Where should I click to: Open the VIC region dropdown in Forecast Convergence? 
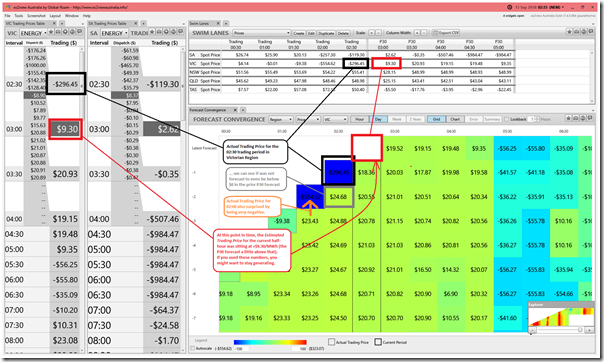point(335,119)
